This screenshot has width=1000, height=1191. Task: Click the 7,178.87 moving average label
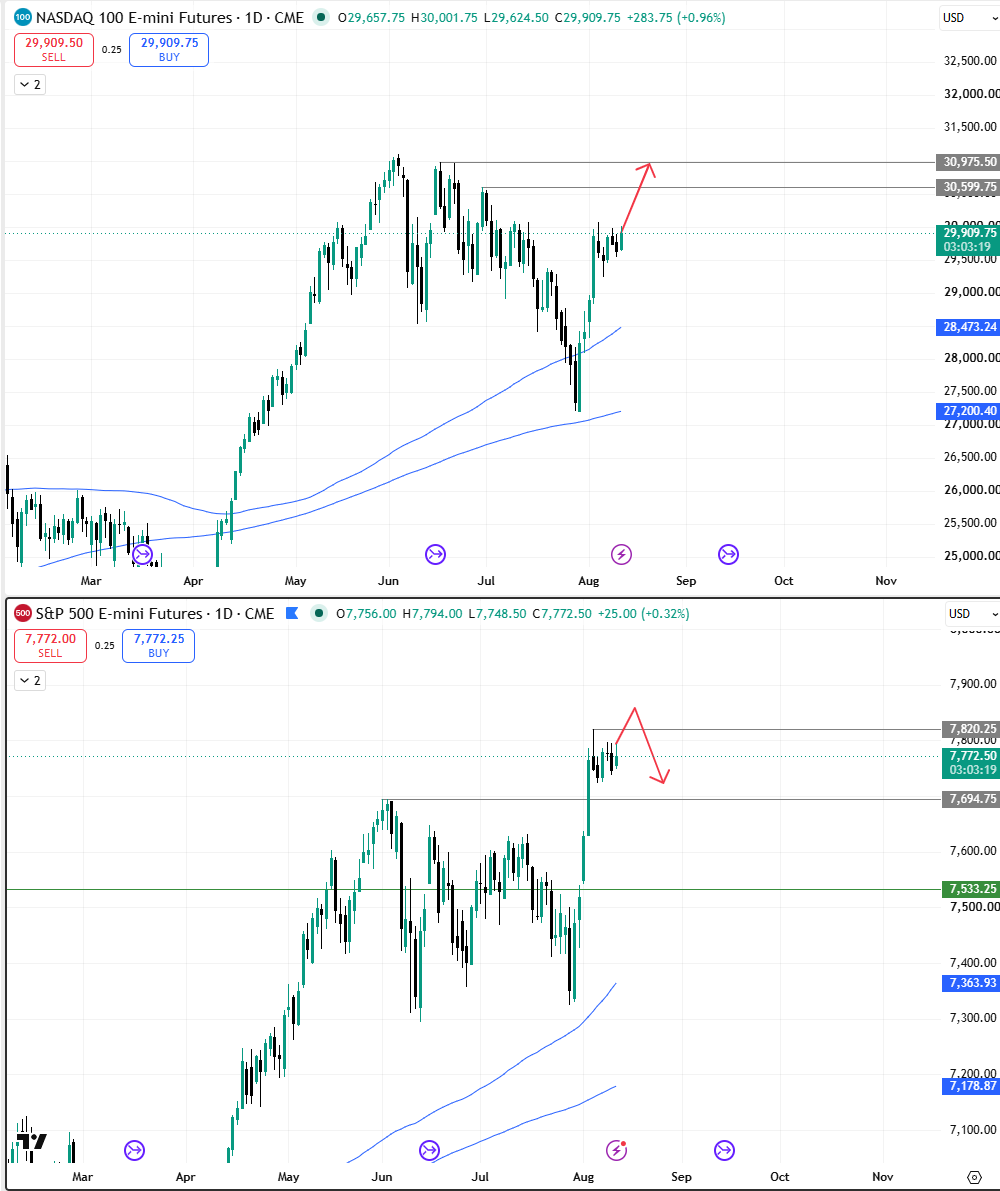pyautogui.click(x=972, y=1085)
